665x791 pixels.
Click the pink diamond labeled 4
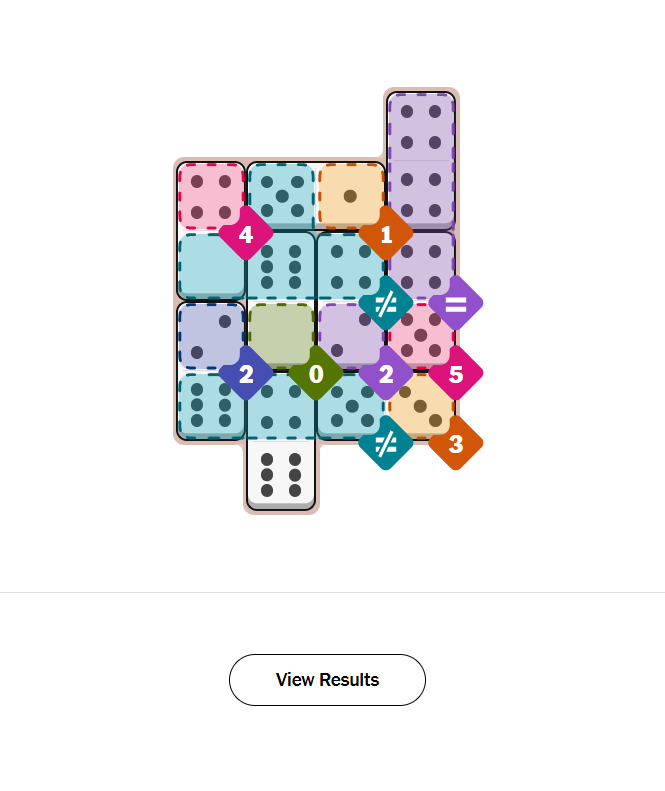246,235
